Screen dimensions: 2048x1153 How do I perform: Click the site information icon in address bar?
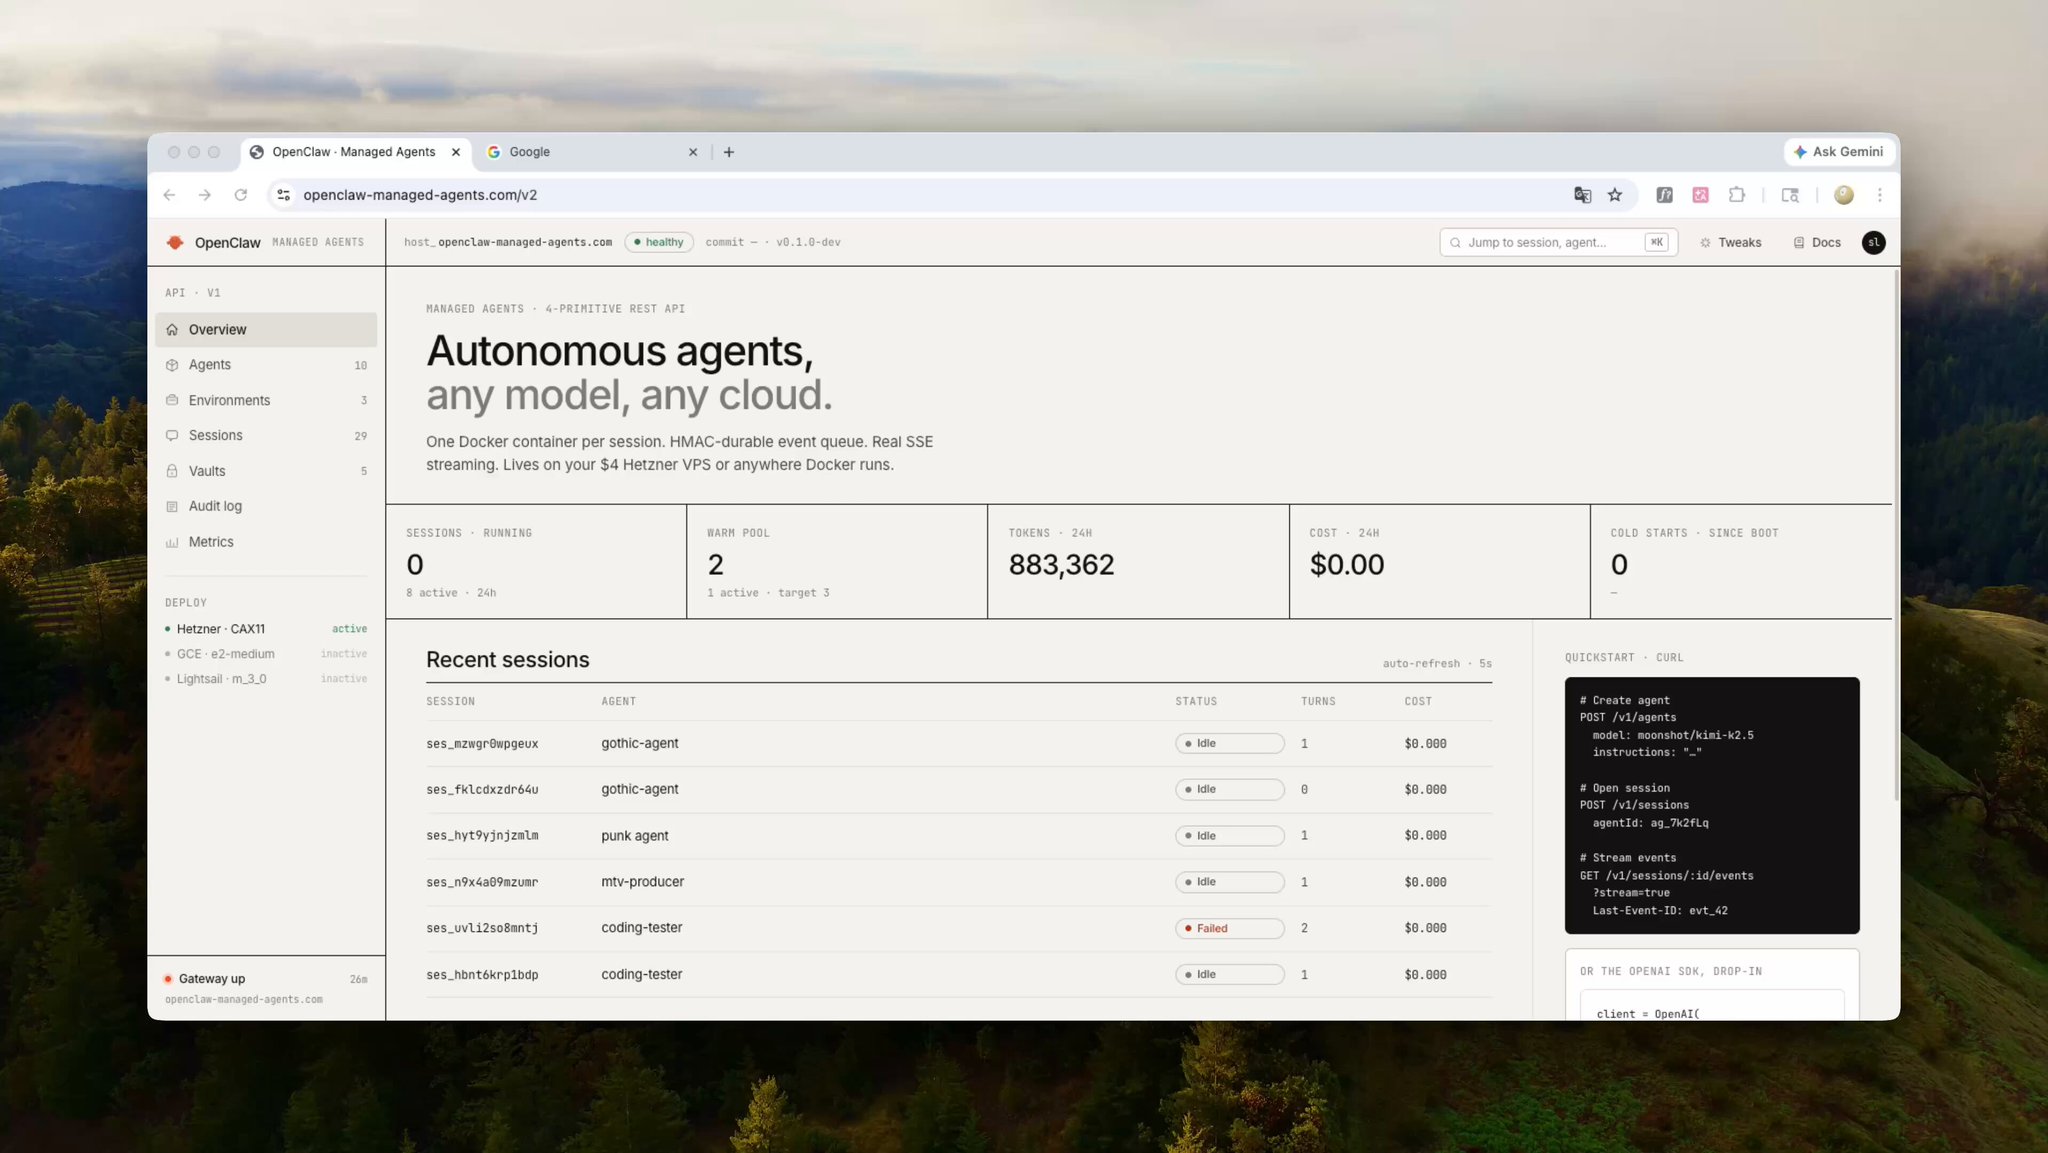(284, 195)
